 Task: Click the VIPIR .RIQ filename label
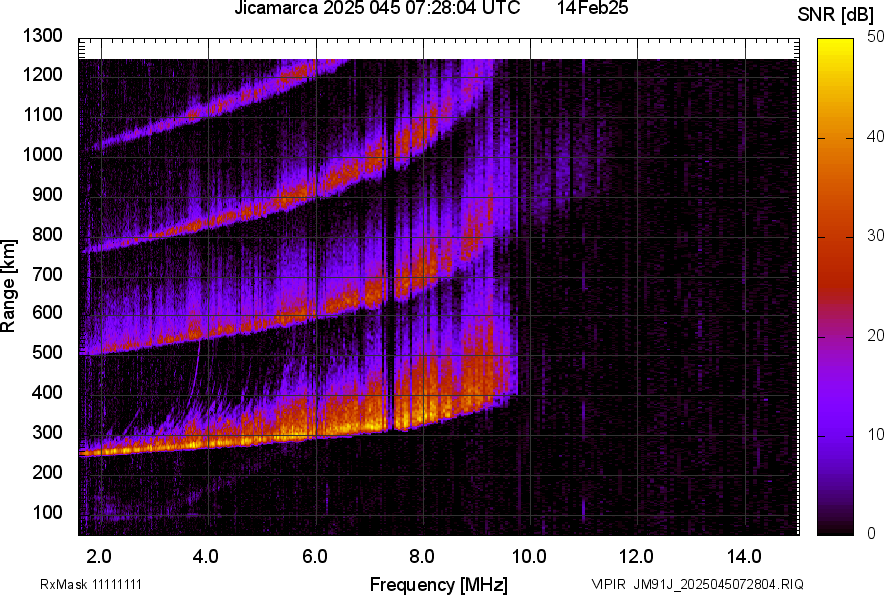[x=697, y=584]
